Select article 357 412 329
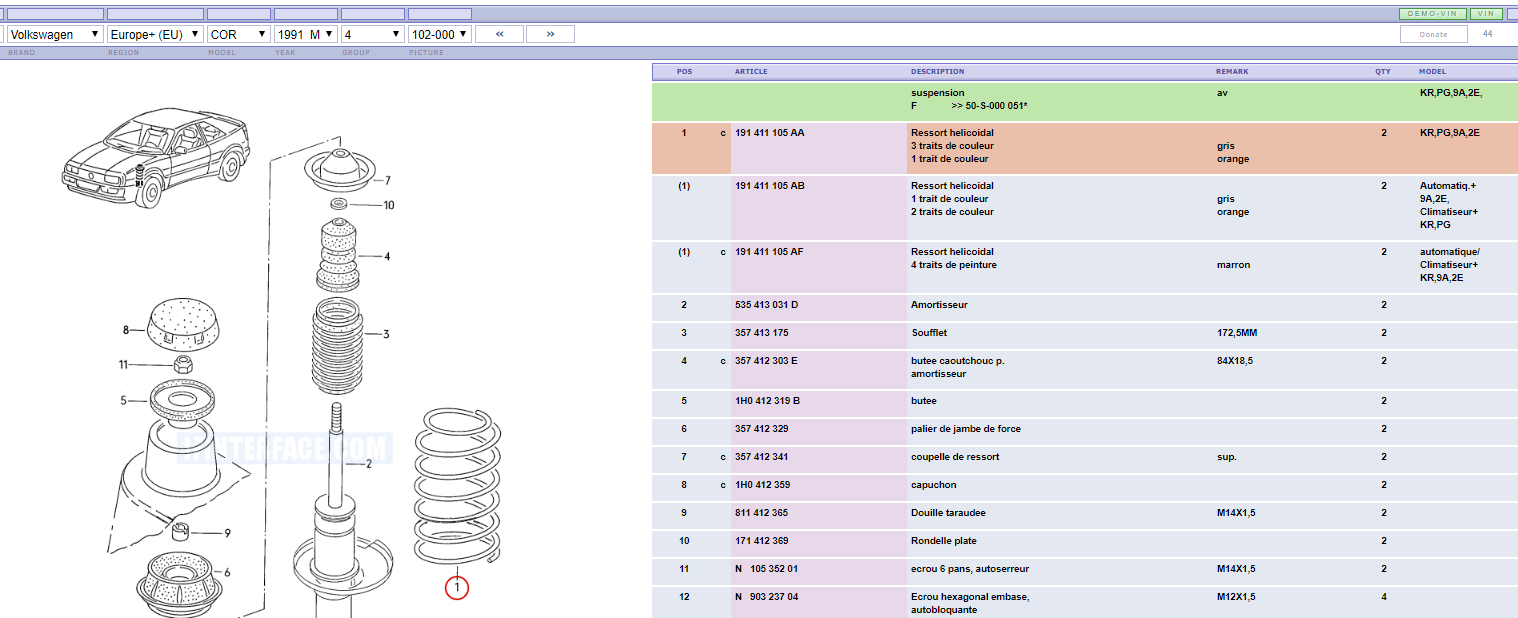Image resolution: width=1518 pixels, height=618 pixels. click(761, 428)
